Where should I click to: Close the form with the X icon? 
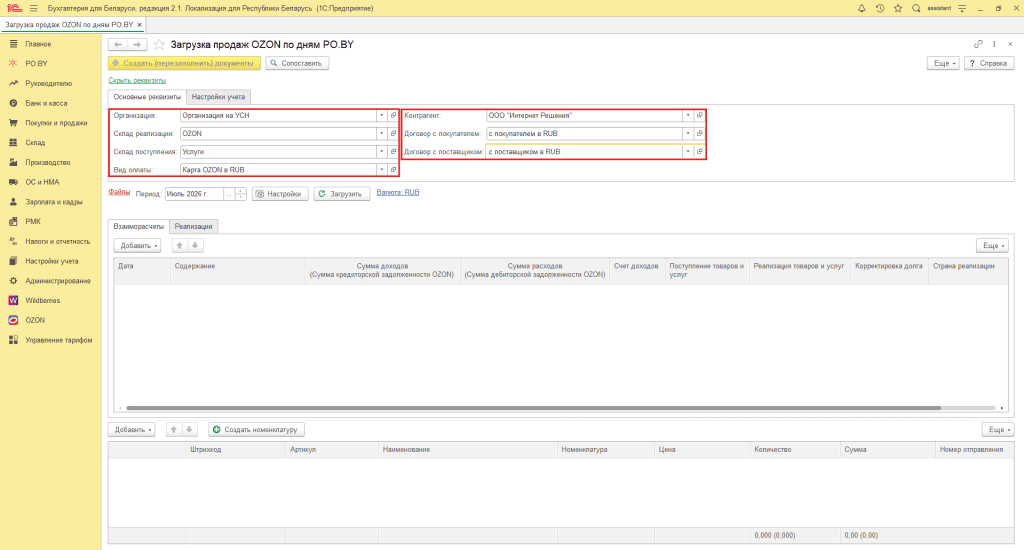[1010, 44]
